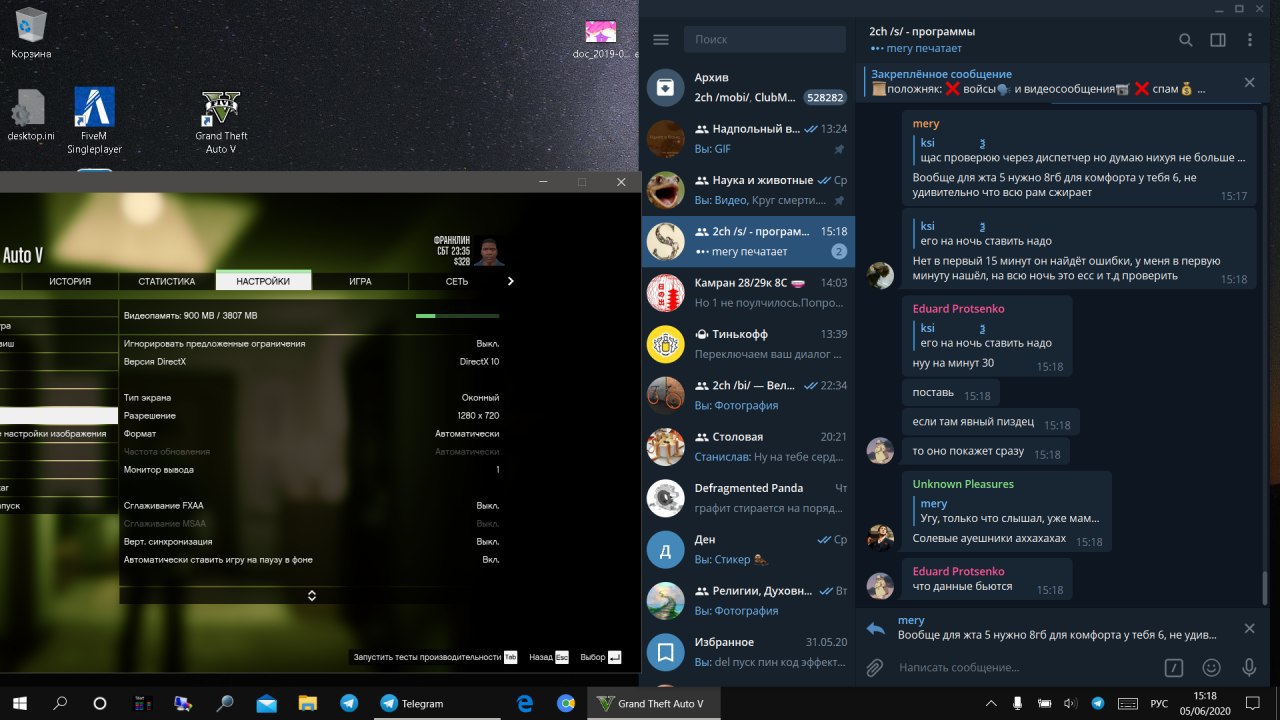This screenshot has width=1280, height=720.
Task: Open Столовая group chat
Action: tap(748, 446)
